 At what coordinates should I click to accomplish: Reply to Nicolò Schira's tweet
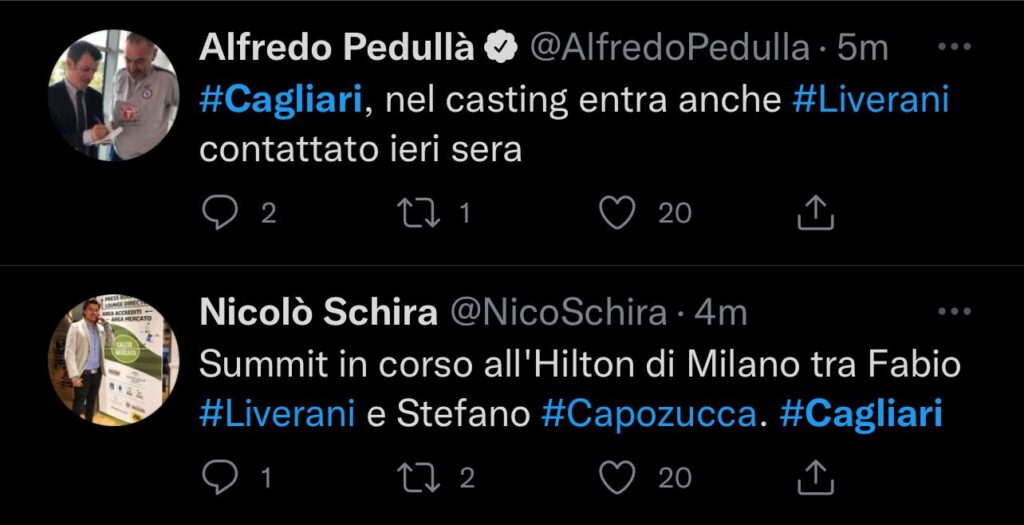coord(218,477)
